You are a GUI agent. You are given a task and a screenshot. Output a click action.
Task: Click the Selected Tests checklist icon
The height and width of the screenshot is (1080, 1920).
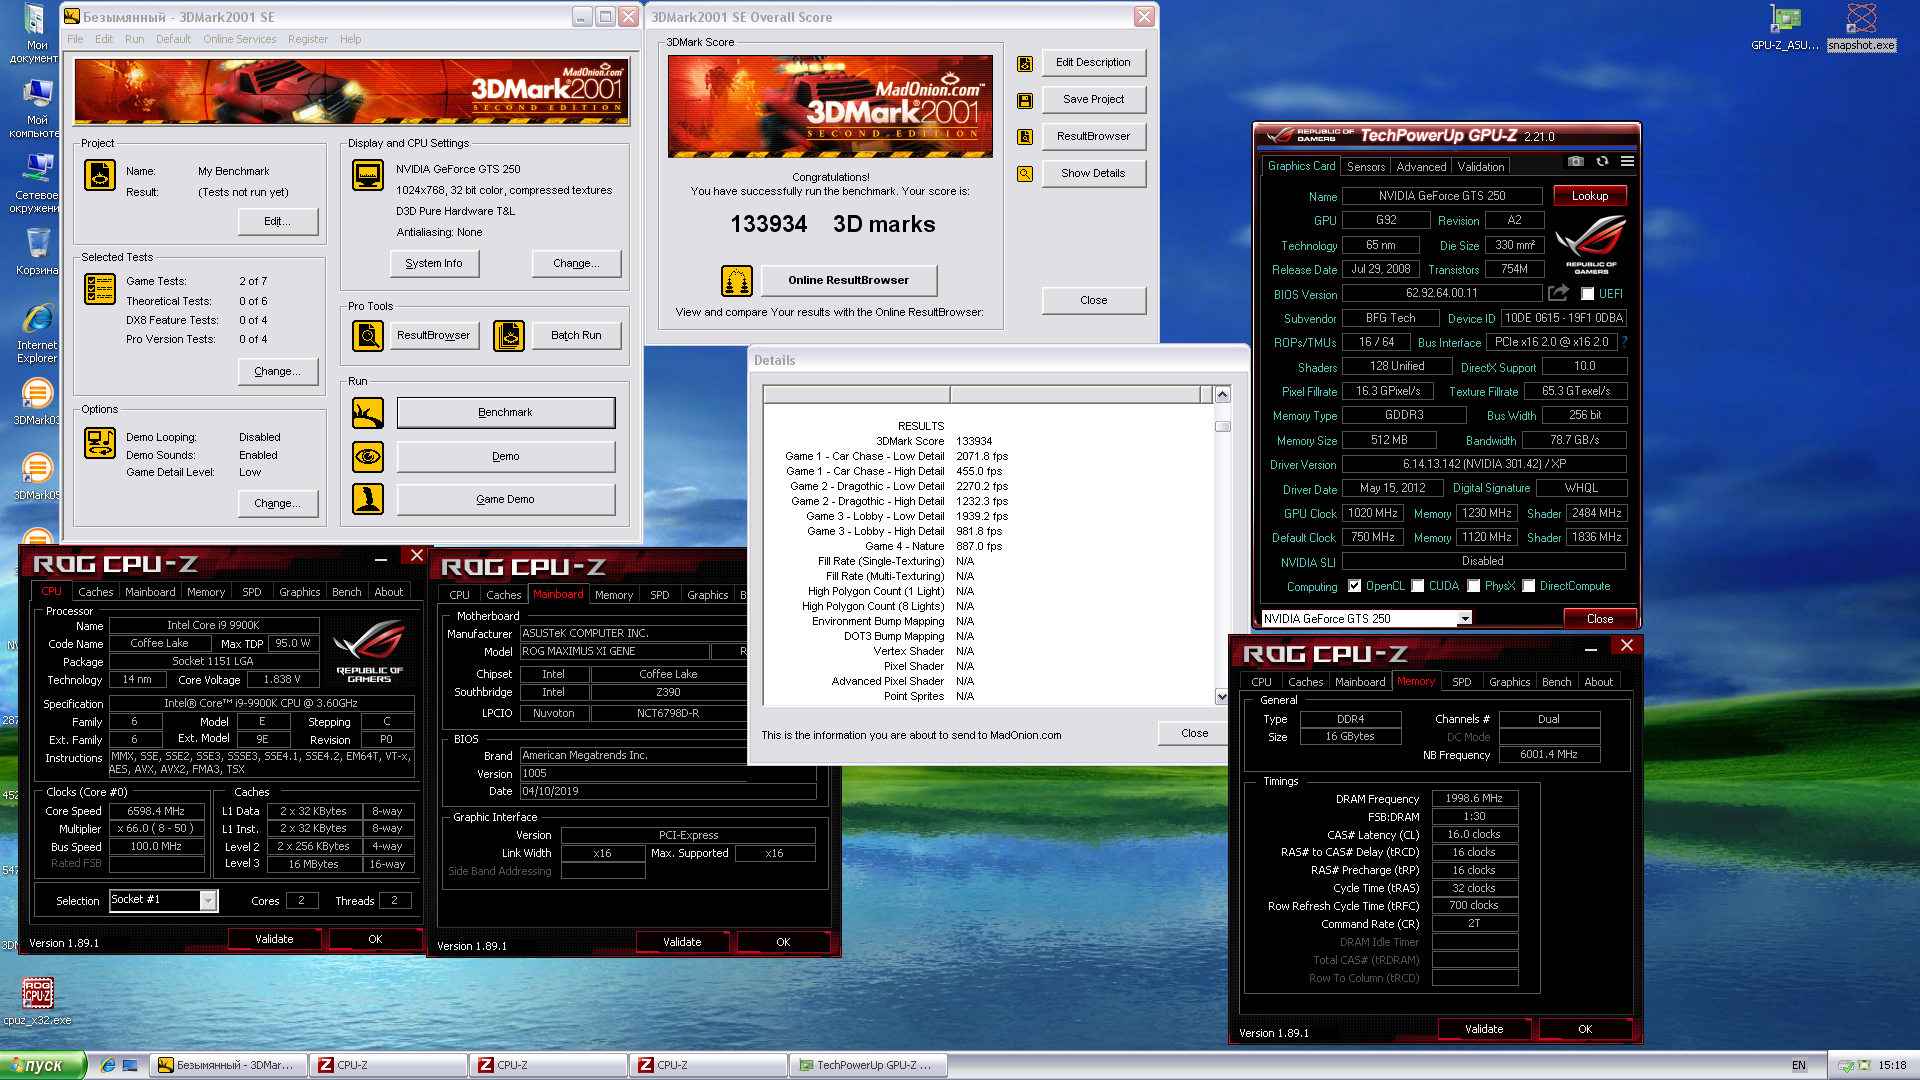click(99, 289)
